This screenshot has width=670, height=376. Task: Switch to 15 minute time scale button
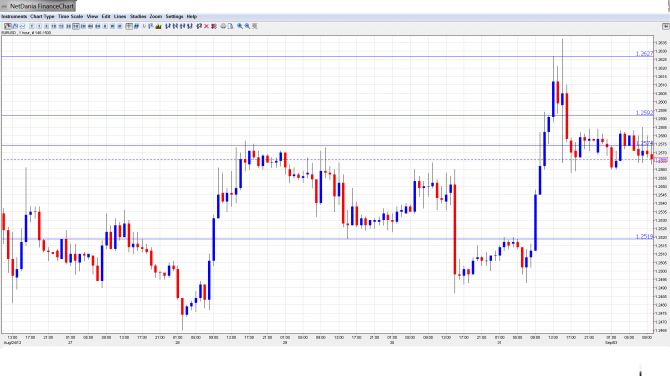[61, 26]
